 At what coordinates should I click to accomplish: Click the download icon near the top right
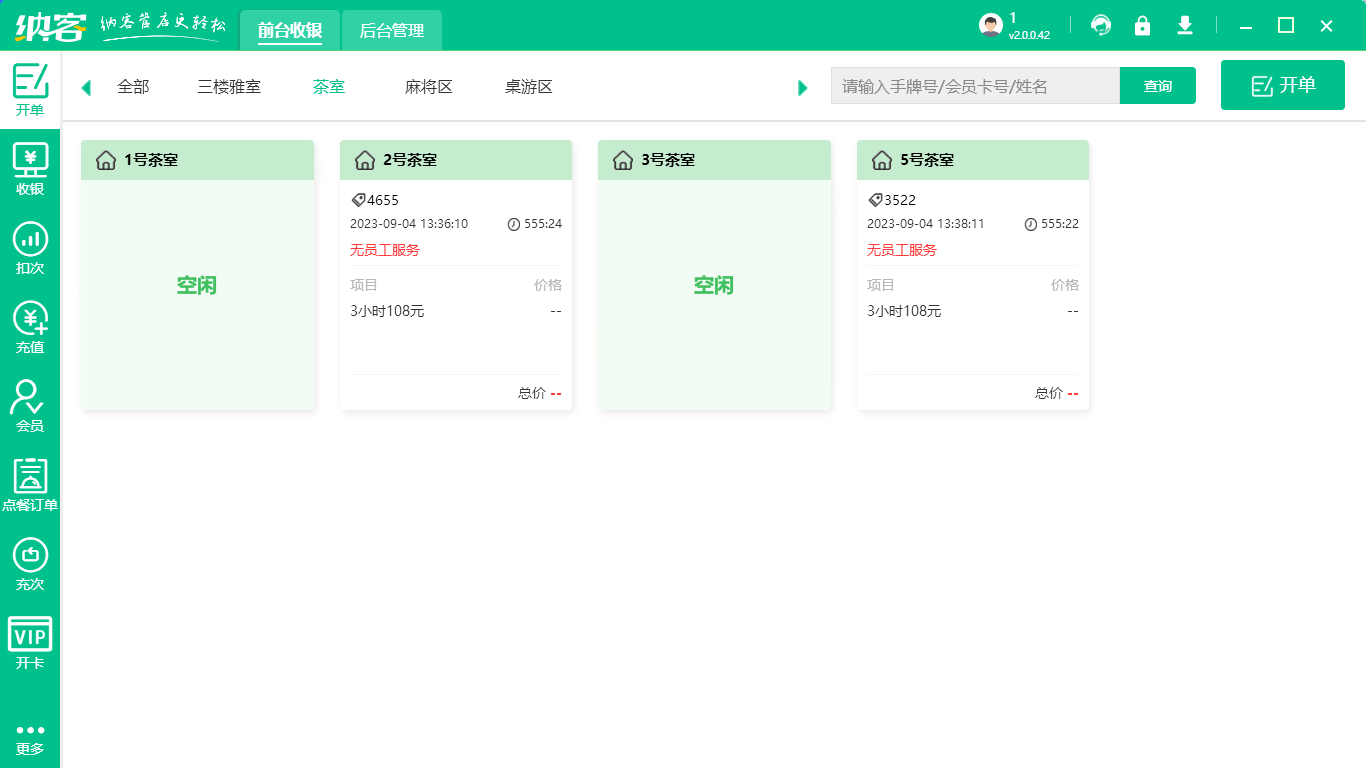tap(1185, 25)
